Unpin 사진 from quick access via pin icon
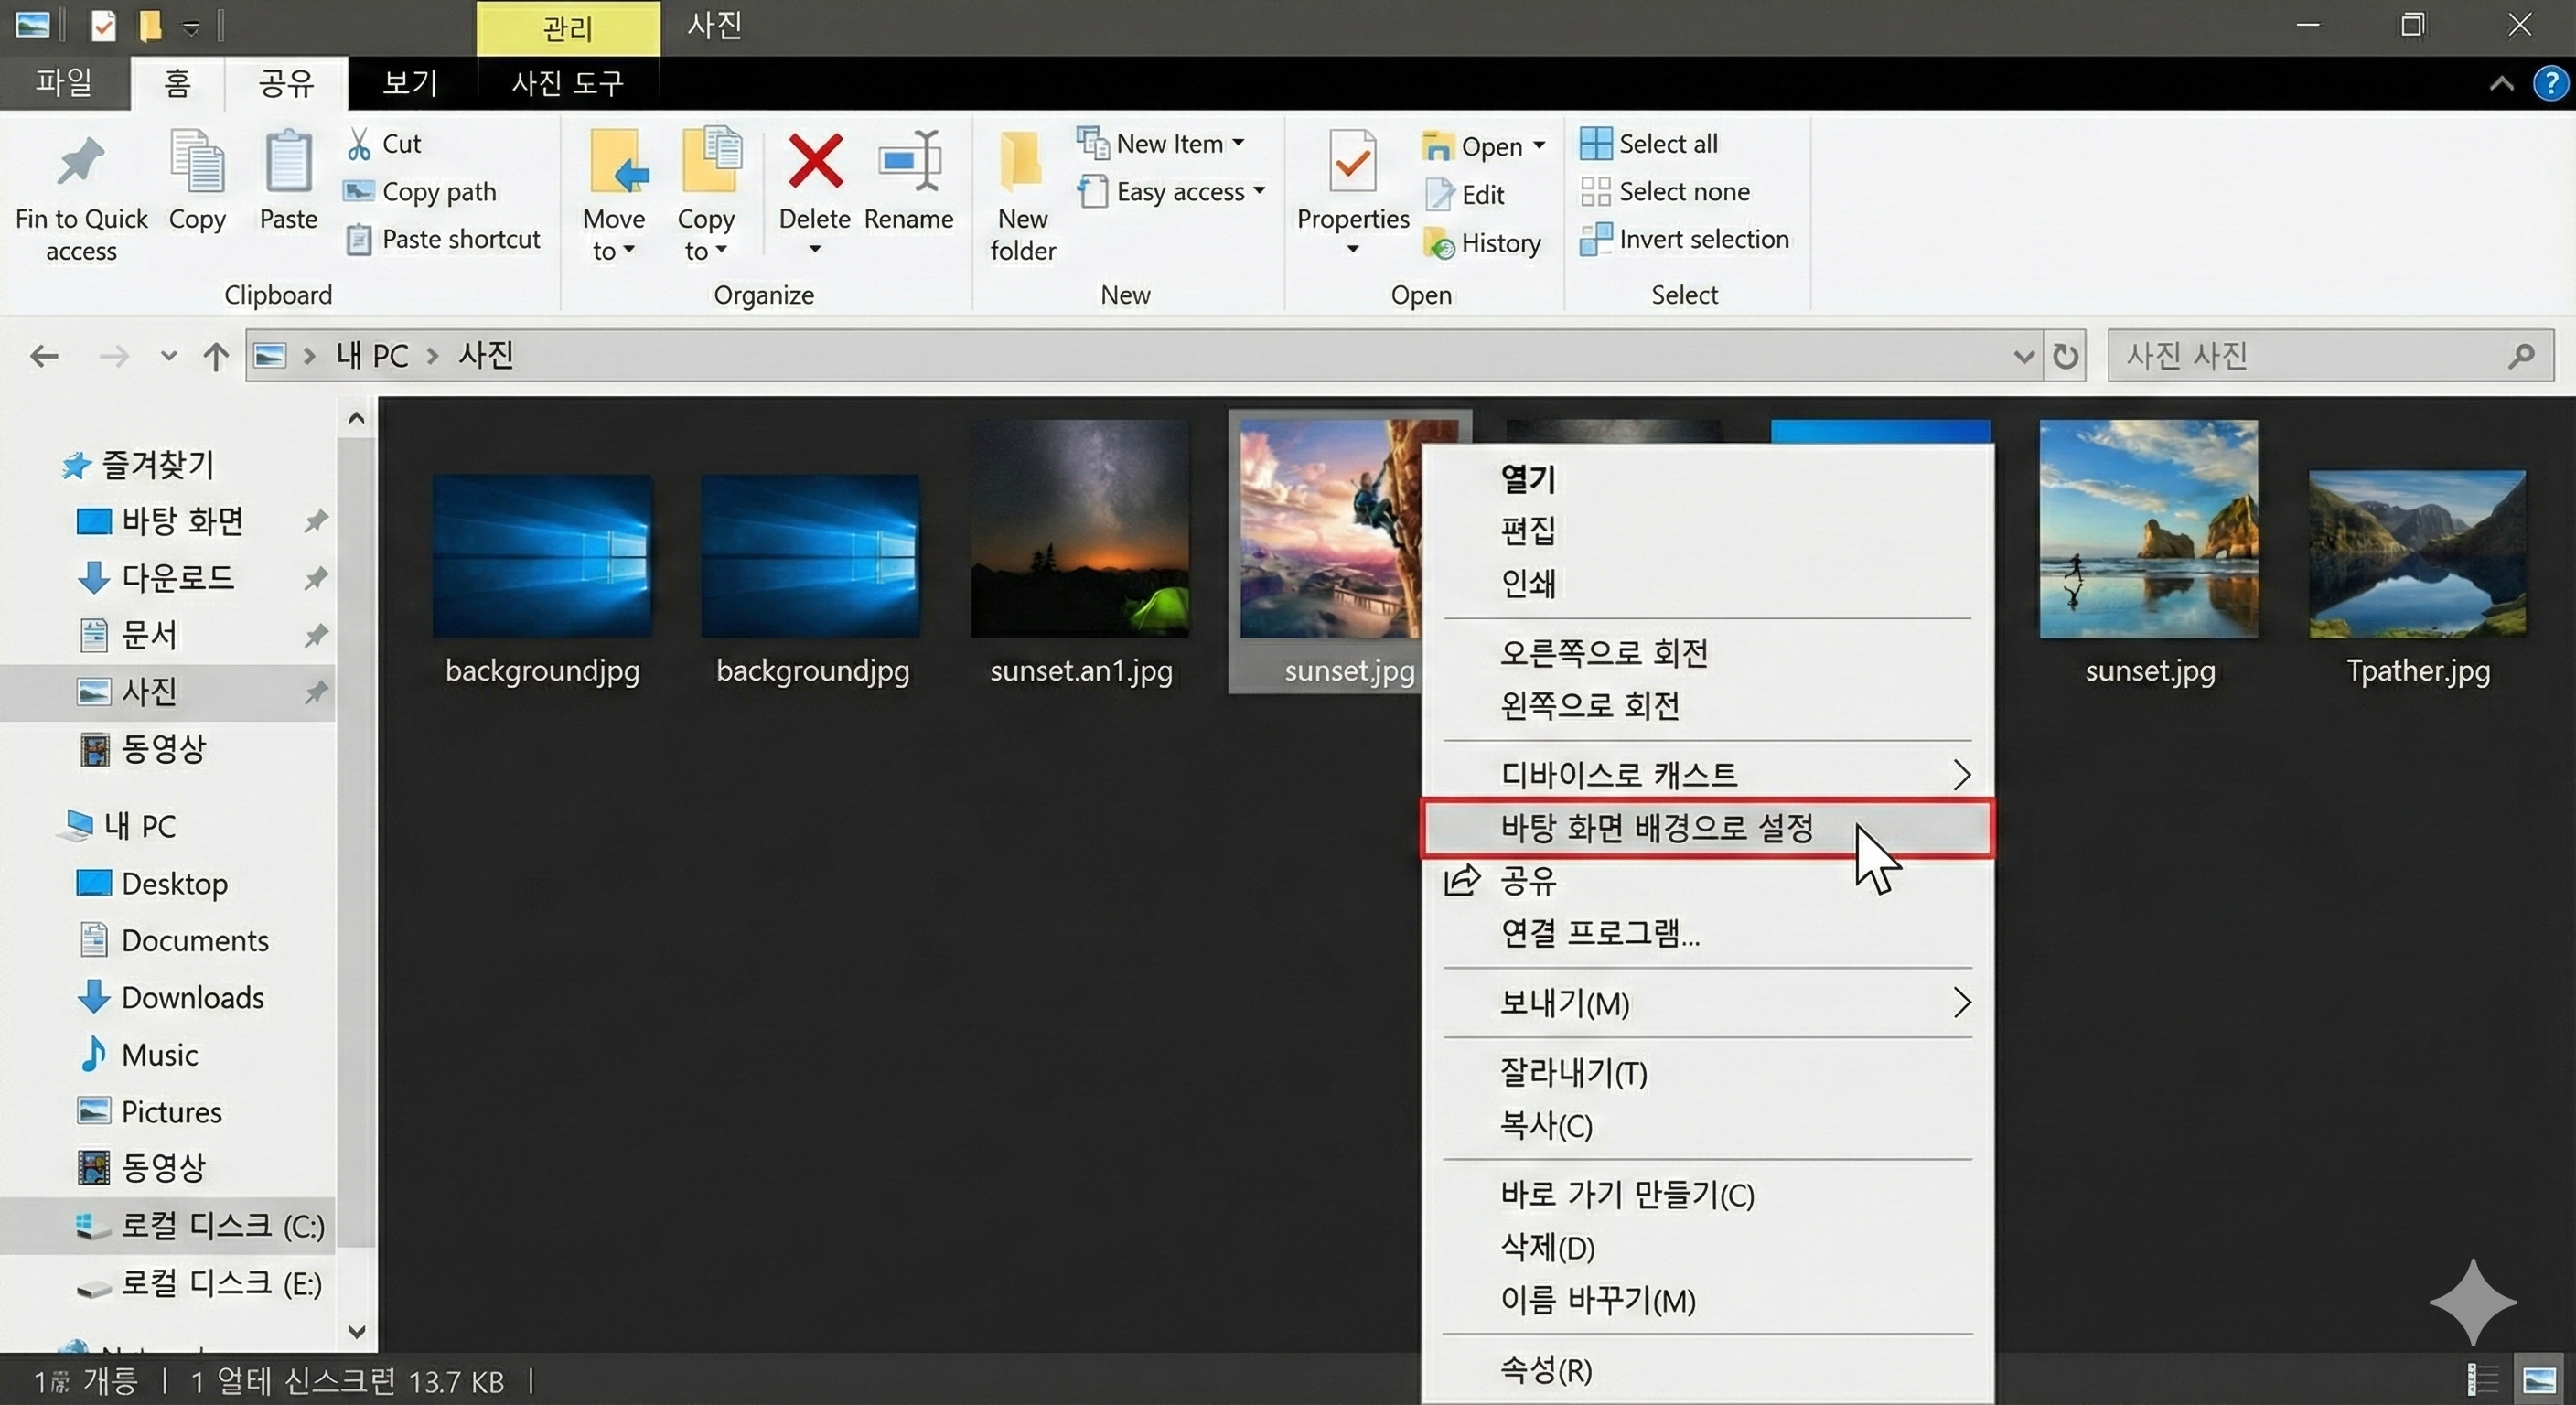Image resolution: width=2576 pixels, height=1405 pixels. coord(316,691)
